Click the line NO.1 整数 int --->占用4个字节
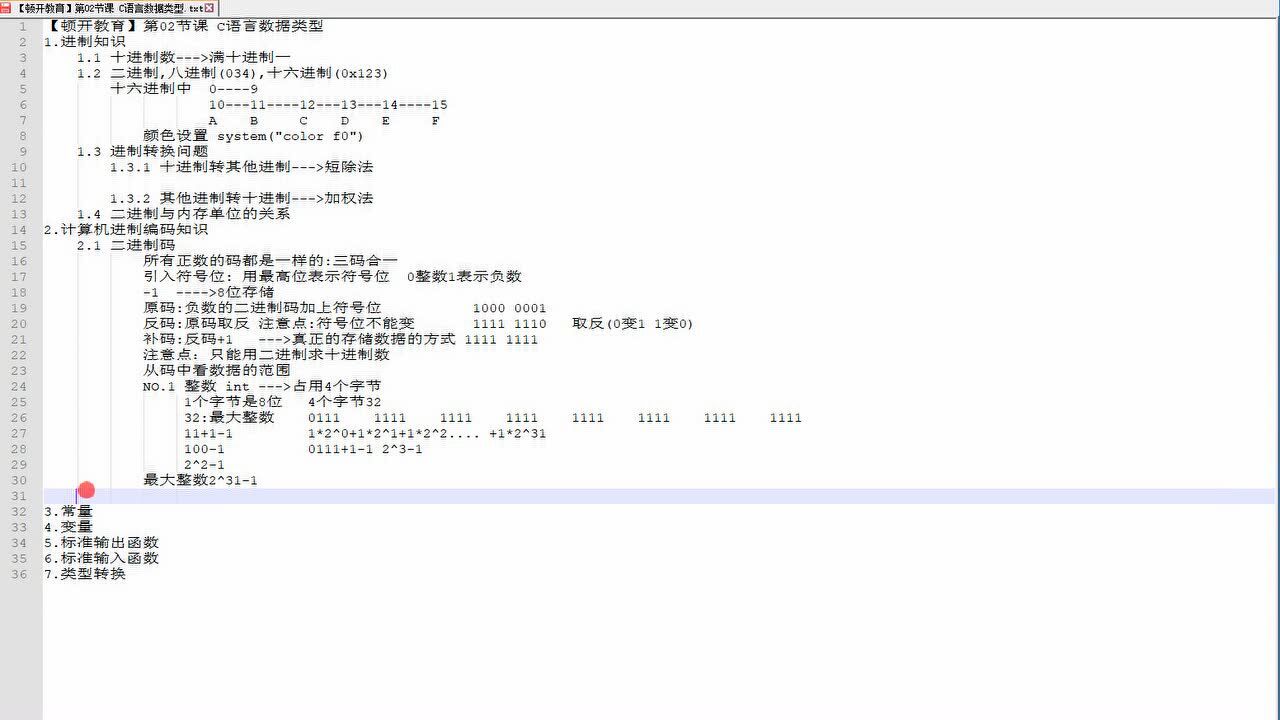 [x=262, y=386]
